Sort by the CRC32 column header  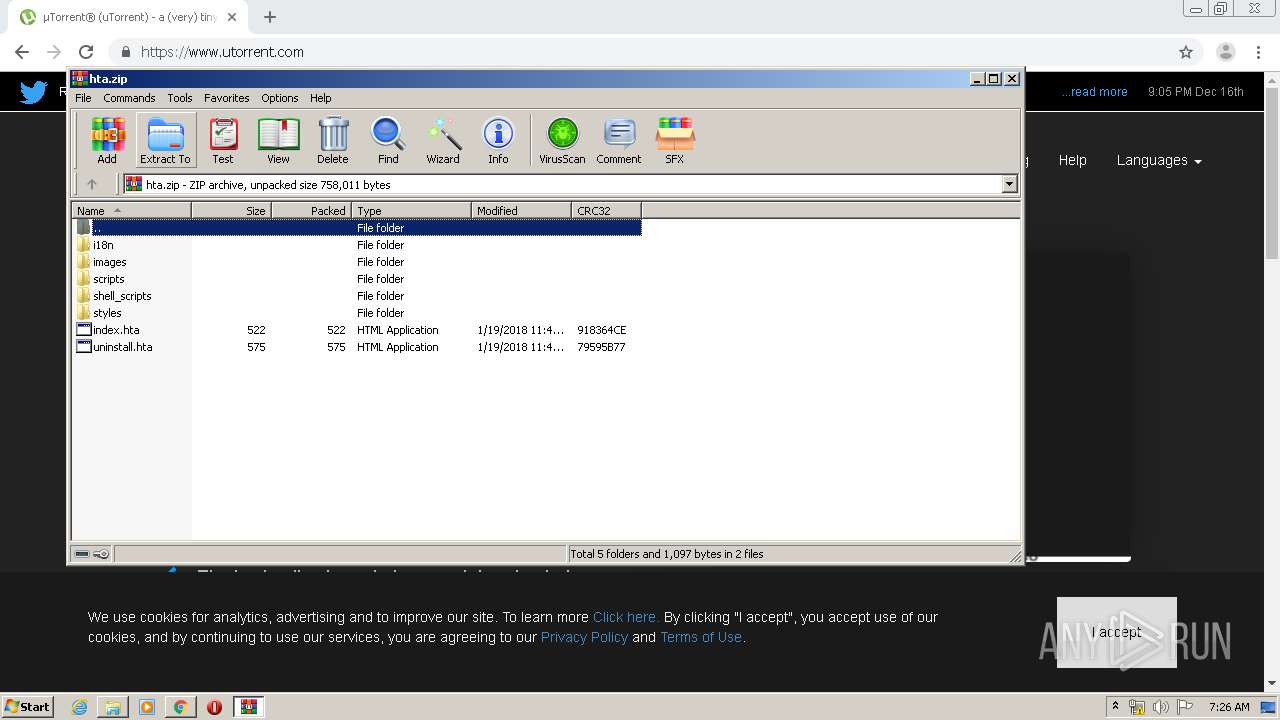[x=606, y=211]
